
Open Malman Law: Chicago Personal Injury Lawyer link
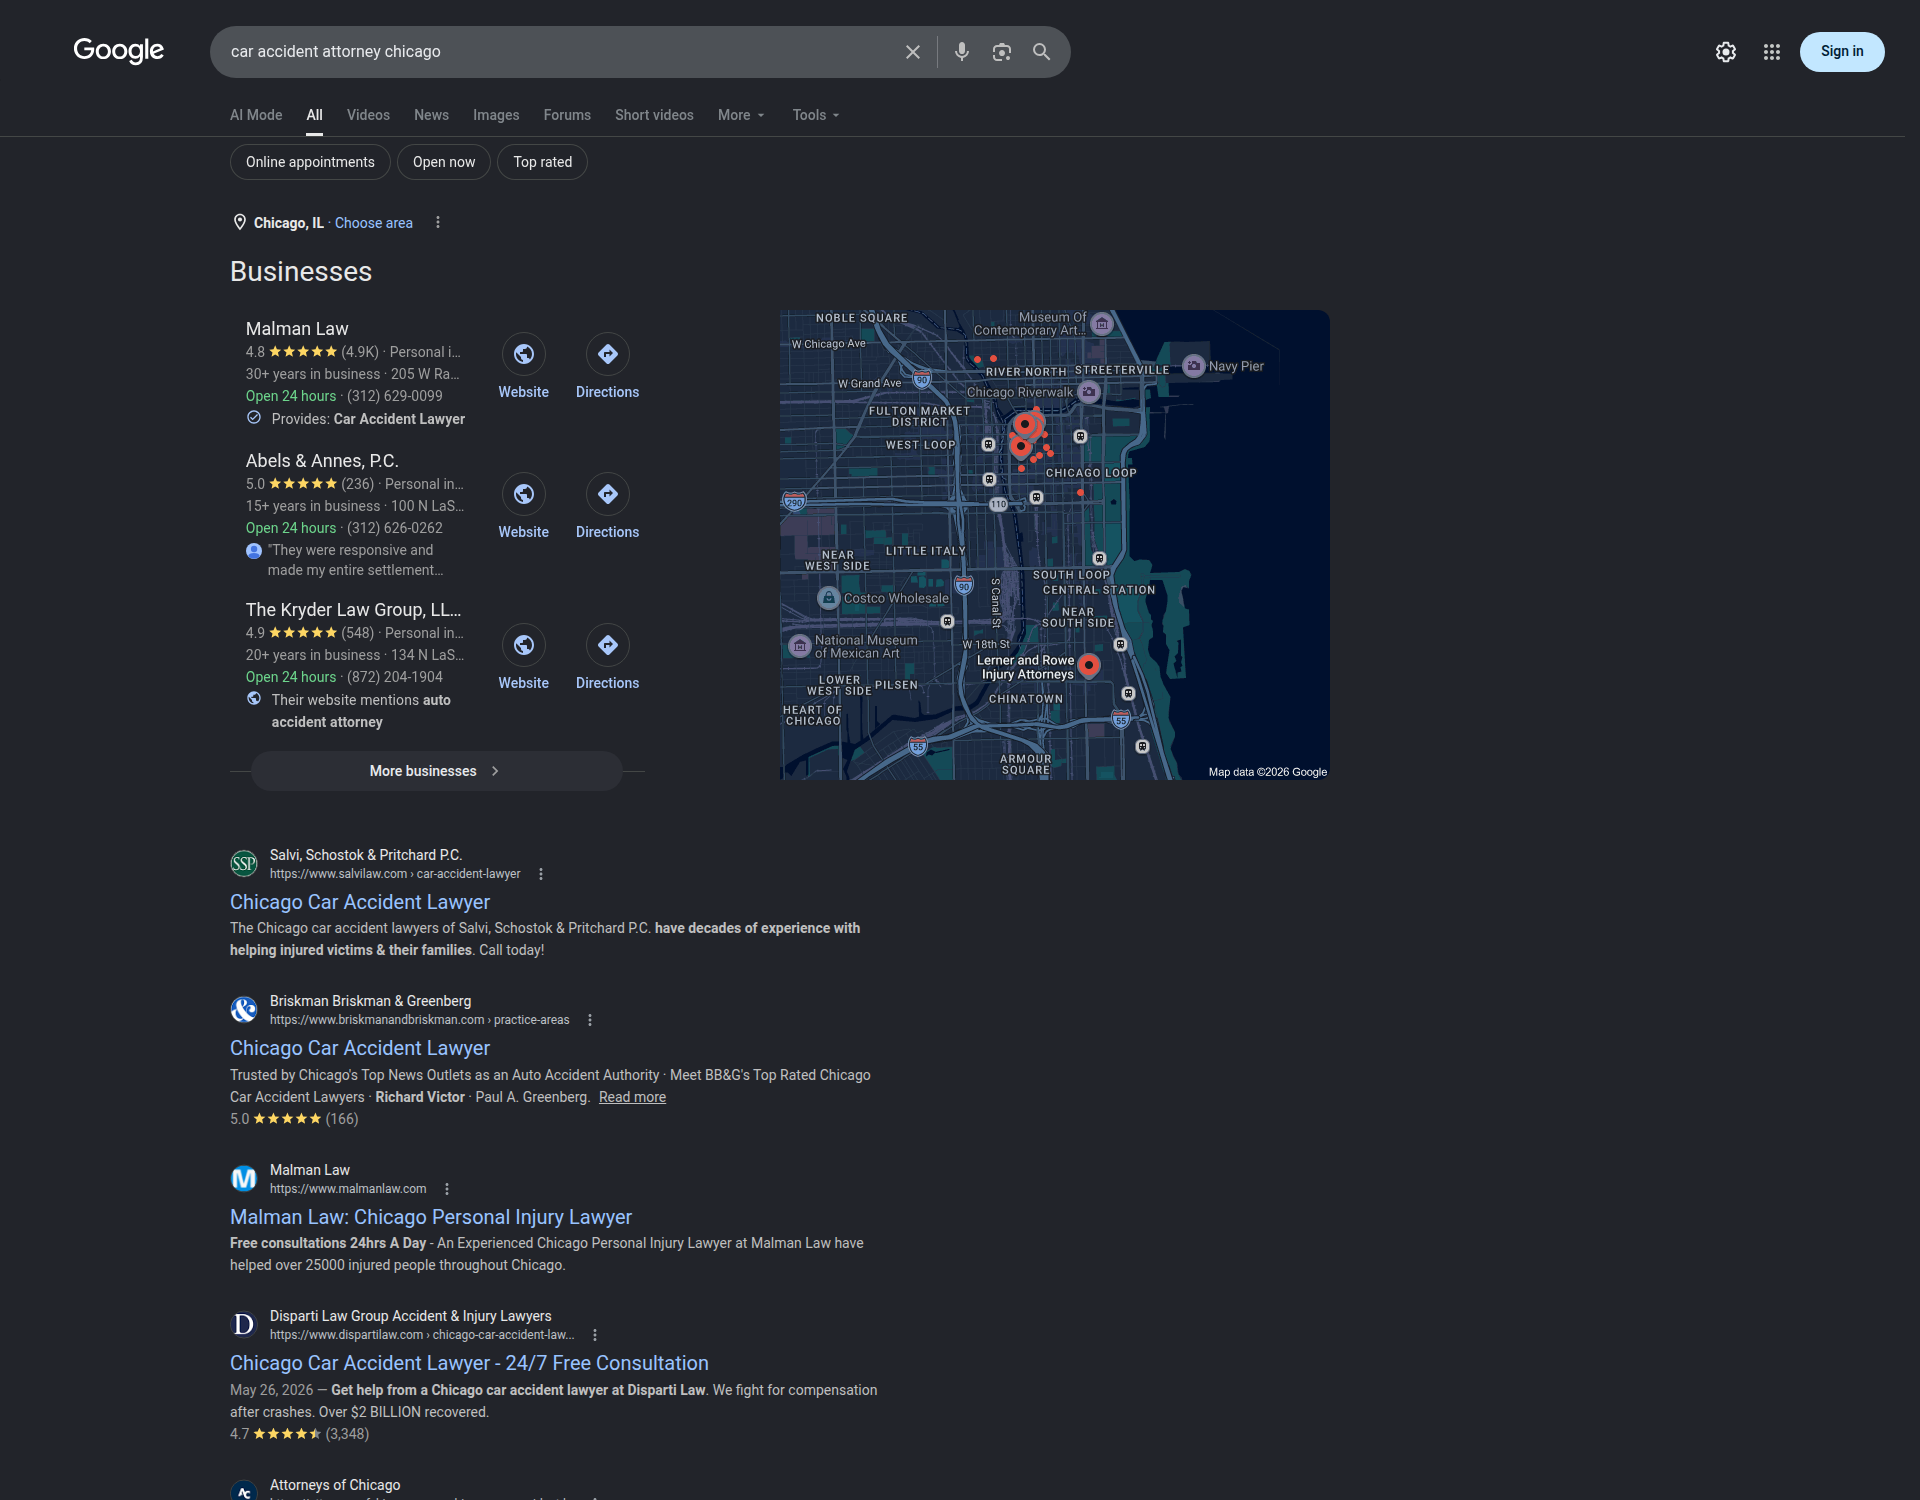(x=431, y=1217)
